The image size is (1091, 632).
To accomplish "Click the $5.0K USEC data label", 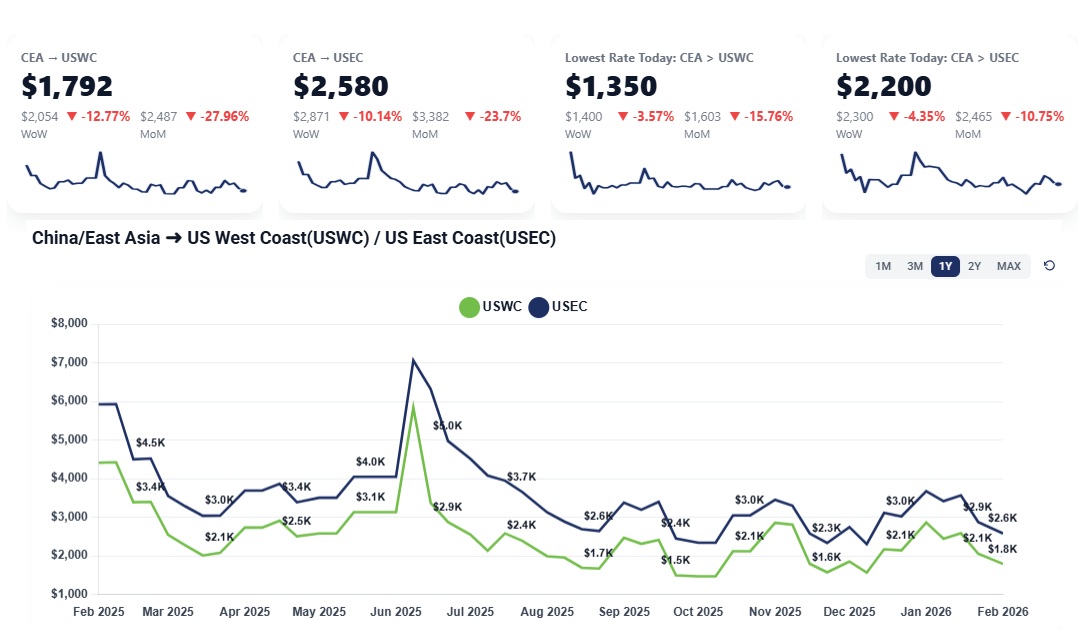I will (x=448, y=426).
